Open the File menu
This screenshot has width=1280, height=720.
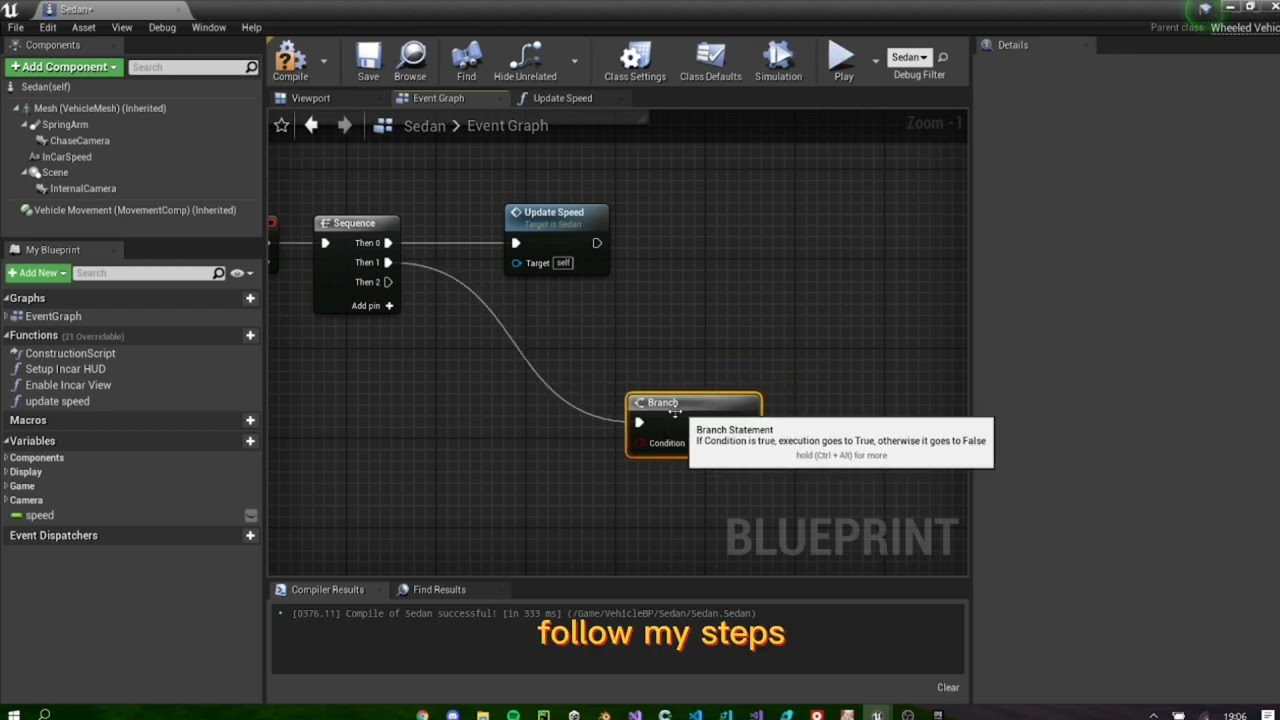(x=16, y=28)
